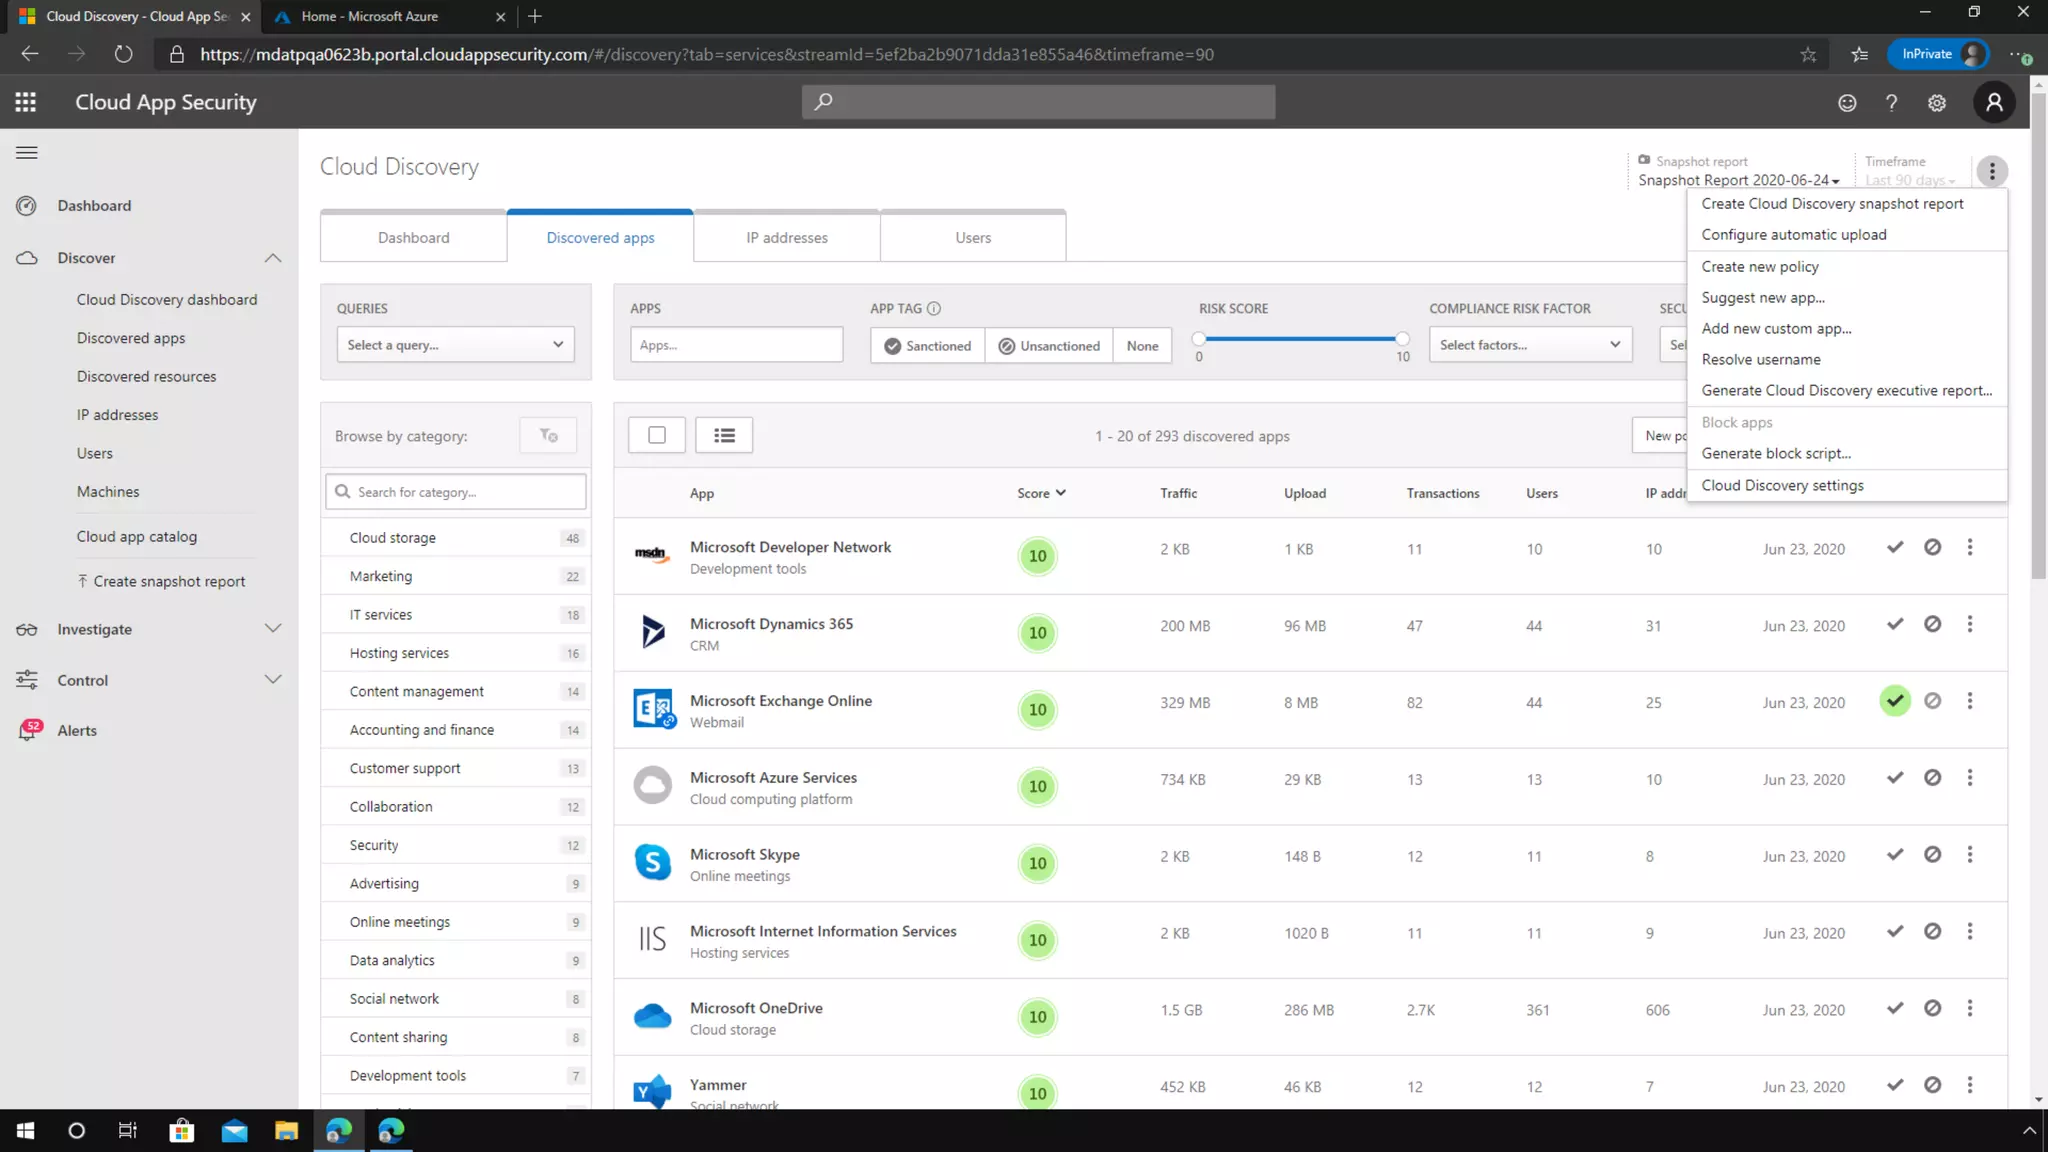Toggle the hamburger navigation menu

coord(27,153)
